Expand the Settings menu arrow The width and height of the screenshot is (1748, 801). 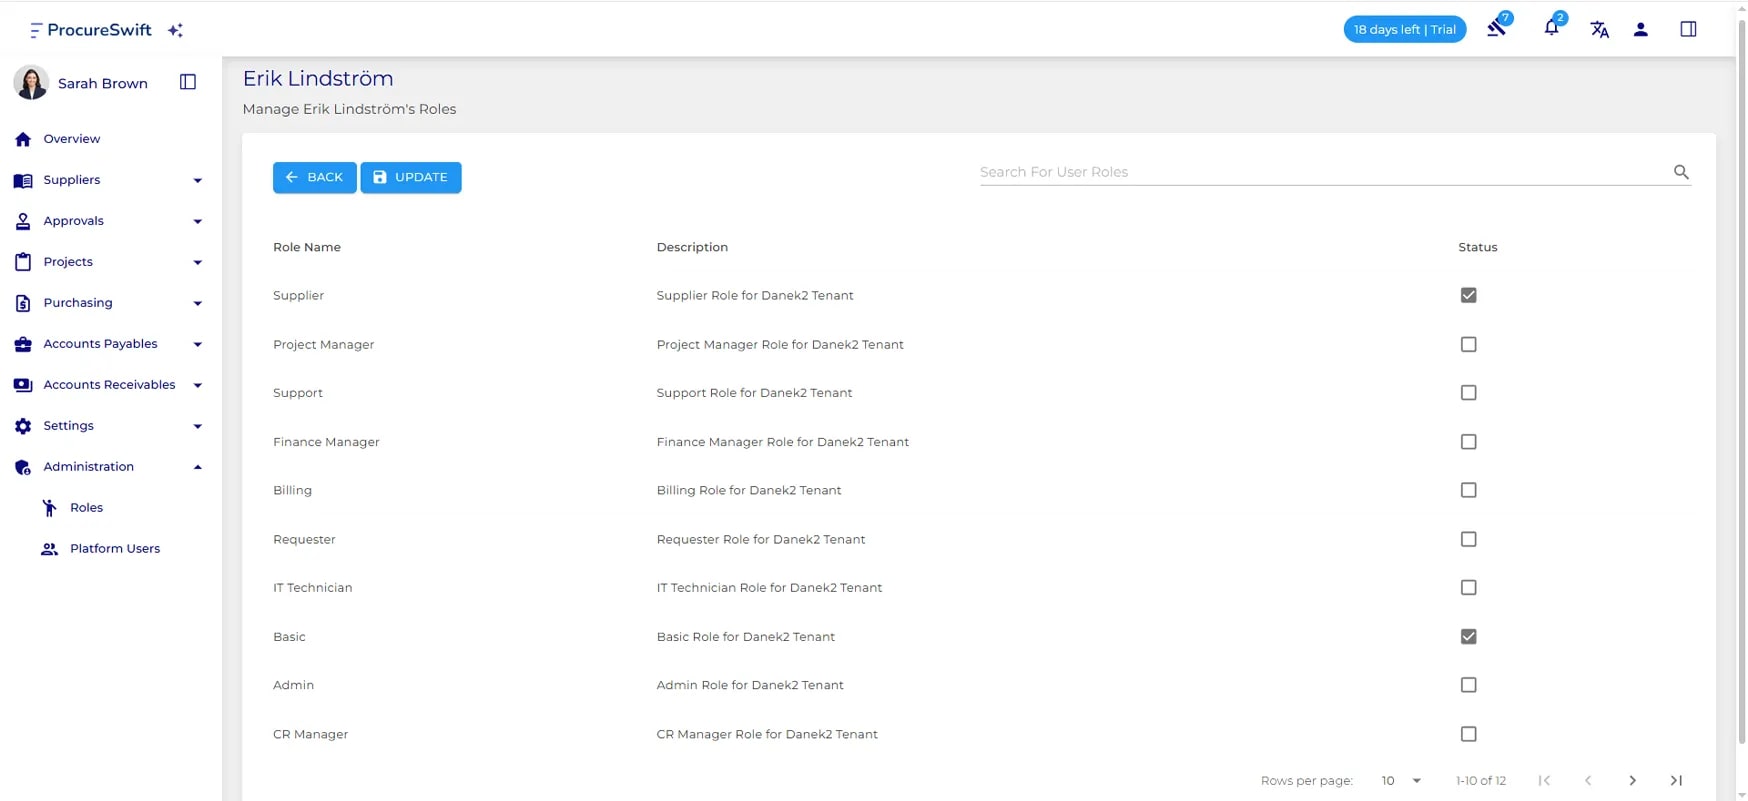(197, 427)
